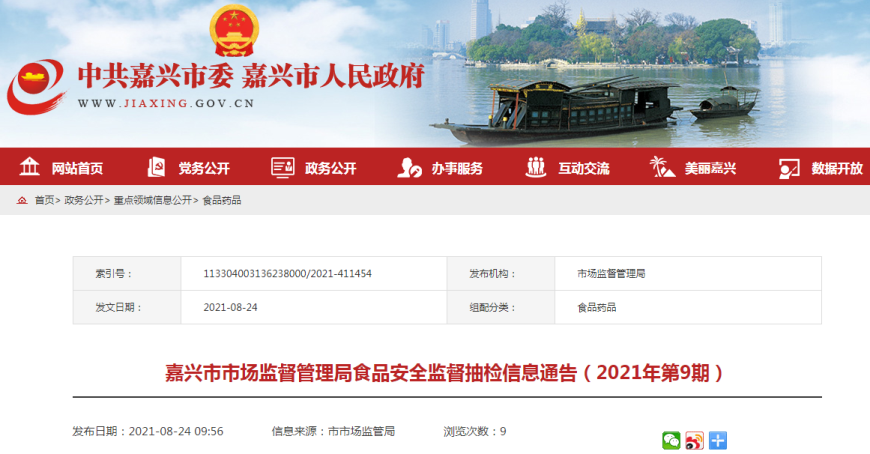Click the 组配分类 label cell
The height and width of the screenshot is (454, 870).
coord(501,307)
